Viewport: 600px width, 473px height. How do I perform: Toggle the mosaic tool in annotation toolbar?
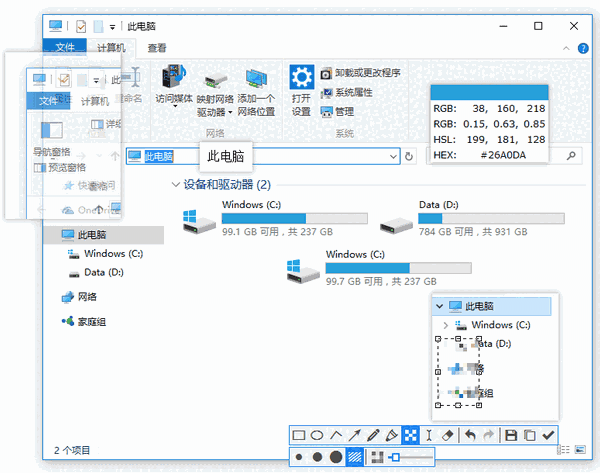[411, 435]
